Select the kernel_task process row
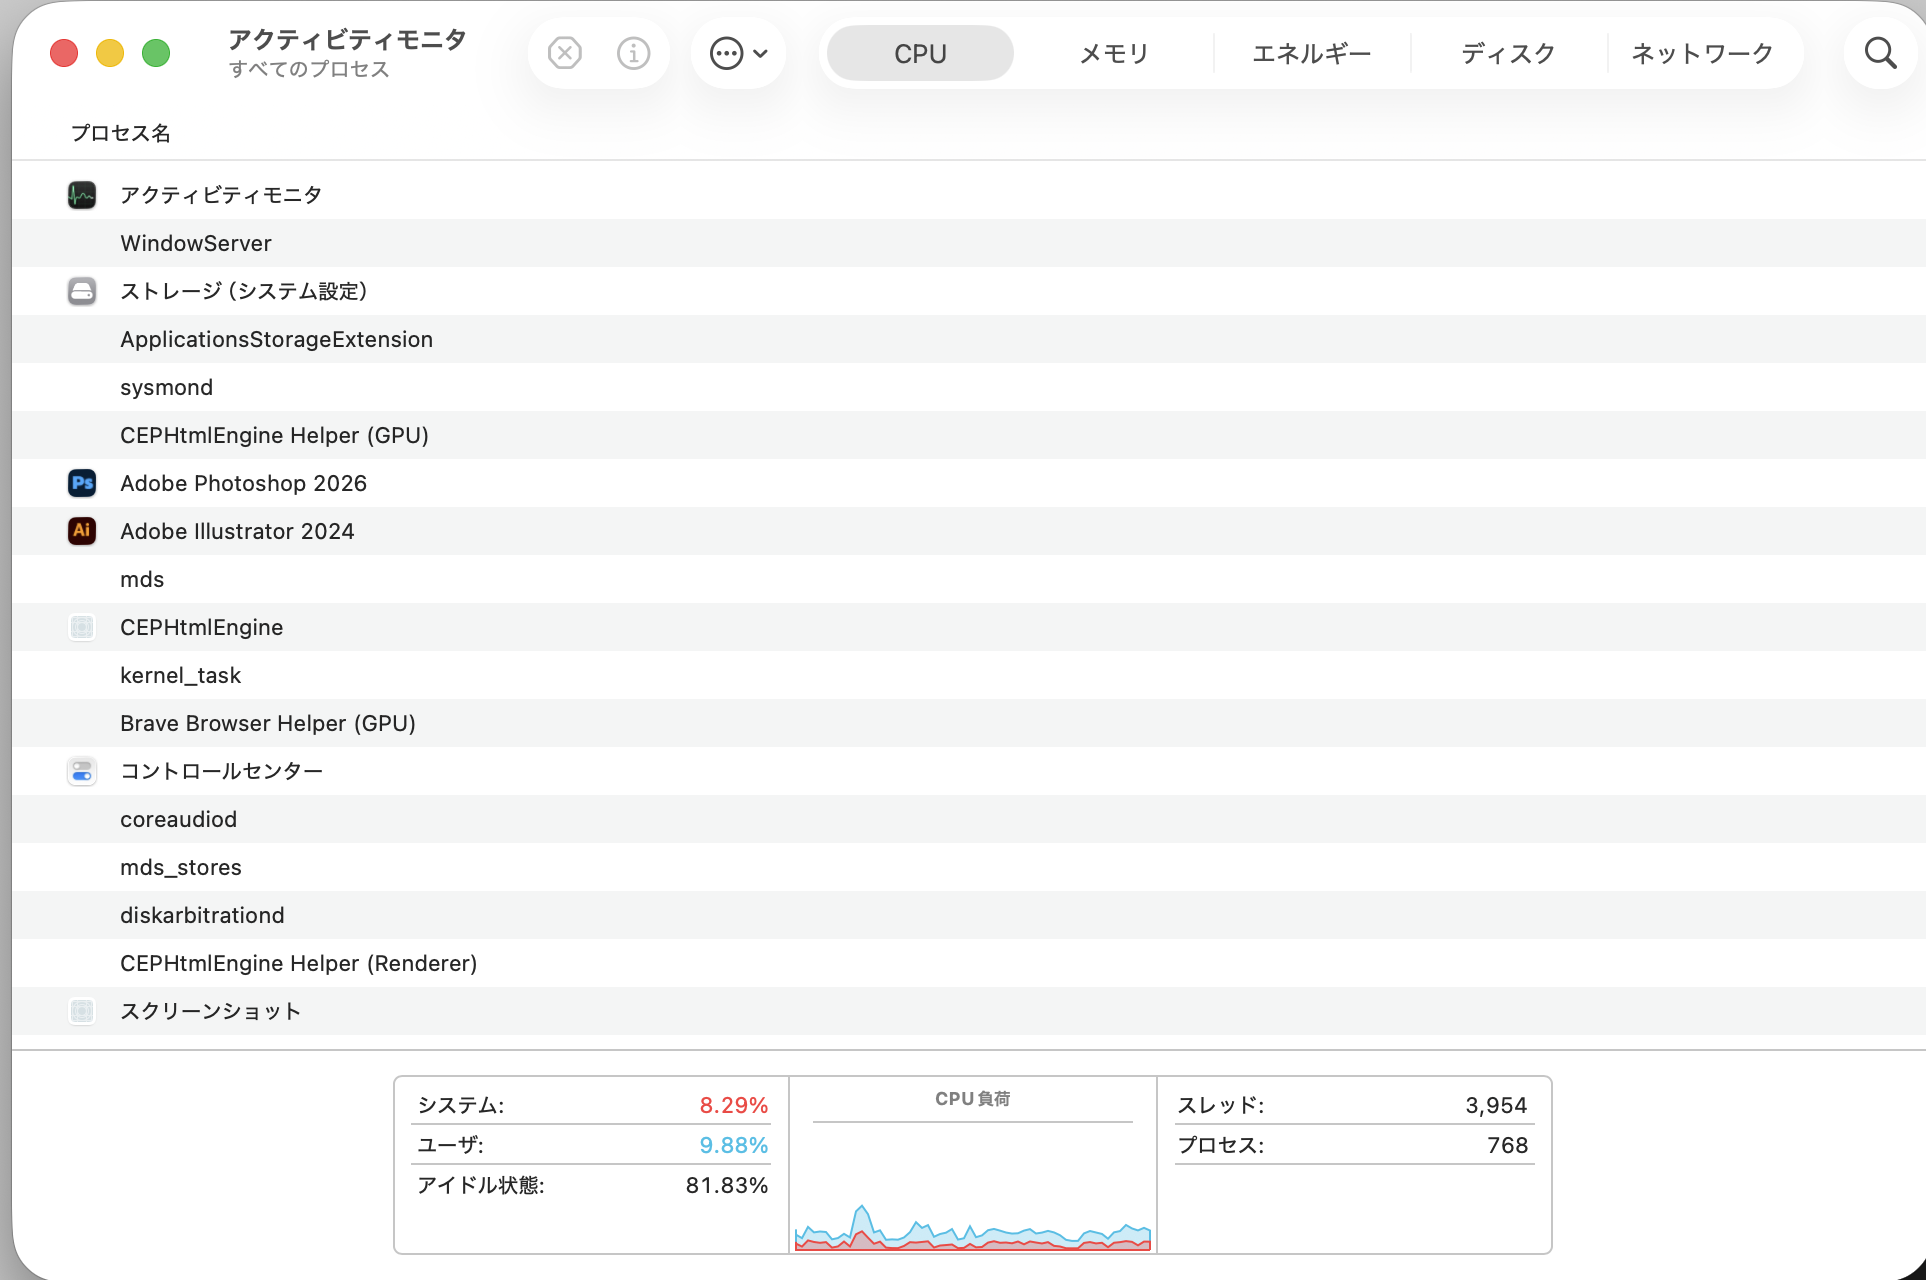 pyautogui.click(x=180, y=675)
